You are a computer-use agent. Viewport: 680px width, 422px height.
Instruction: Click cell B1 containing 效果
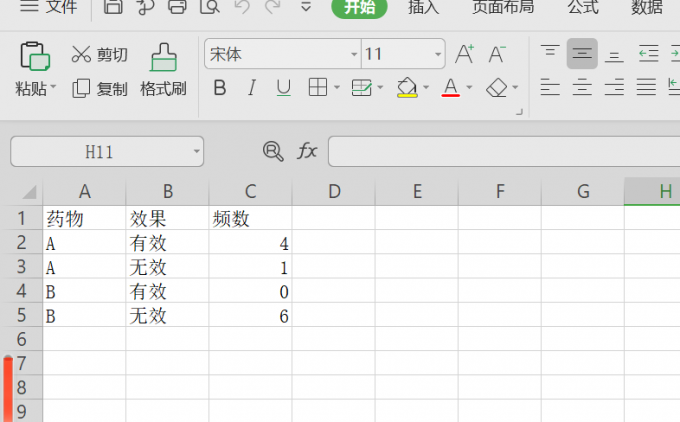[x=167, y=218]
